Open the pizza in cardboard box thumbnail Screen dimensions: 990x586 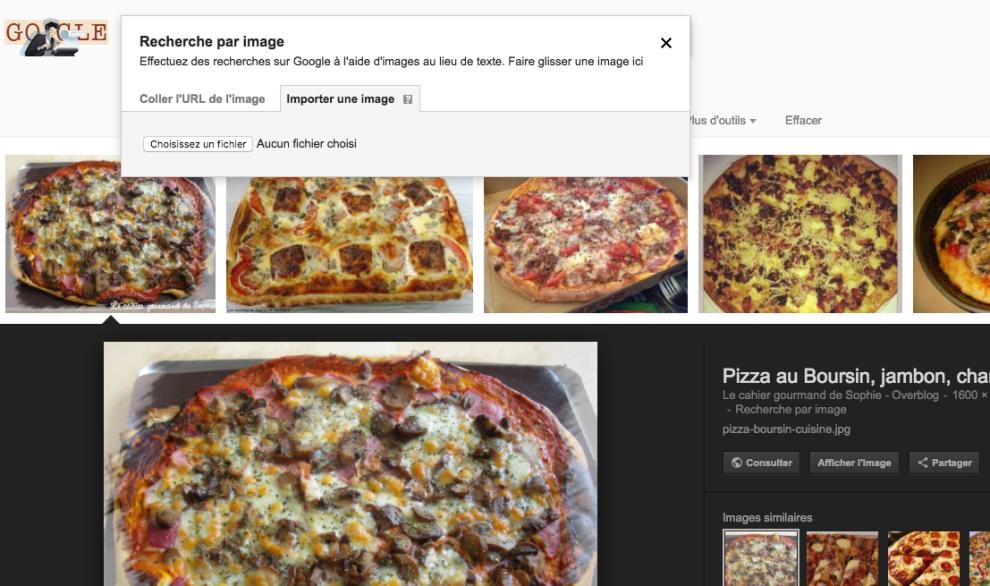pos(585,244)
